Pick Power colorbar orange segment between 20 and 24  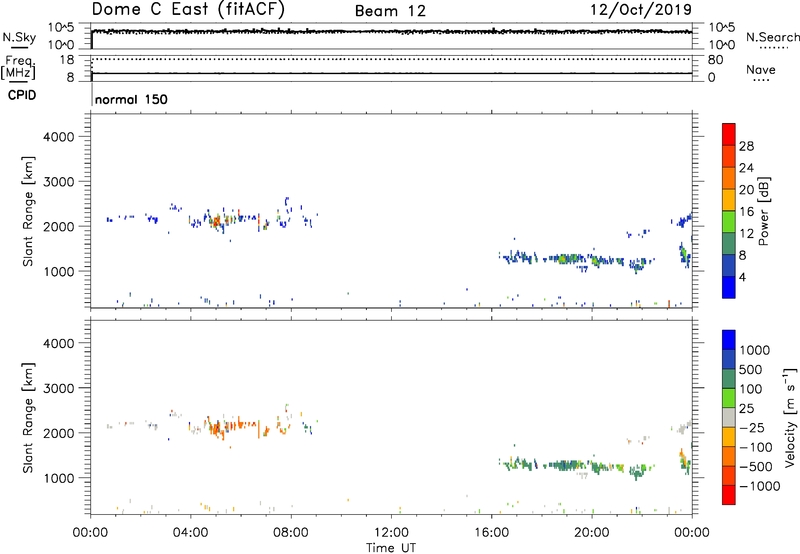click(x=729, y=178)
